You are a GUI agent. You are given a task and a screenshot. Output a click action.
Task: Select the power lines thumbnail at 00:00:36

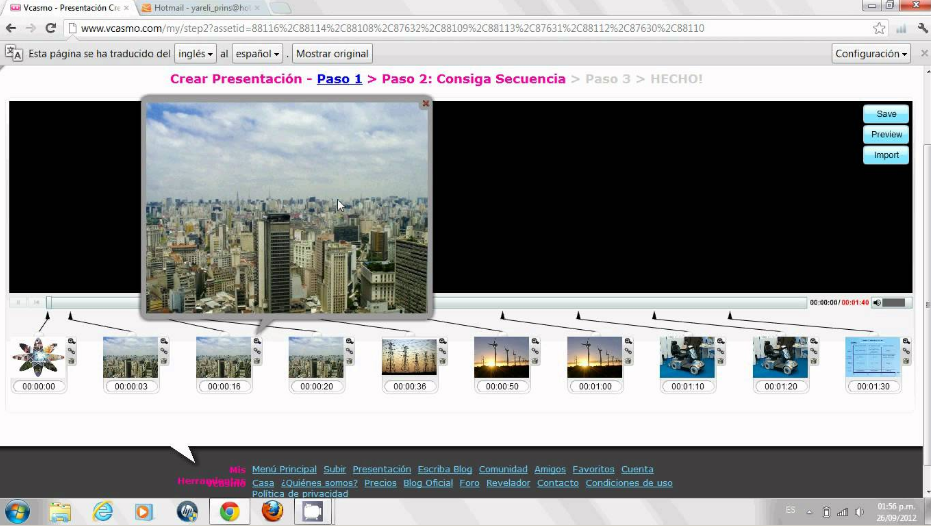click(409, 357)
